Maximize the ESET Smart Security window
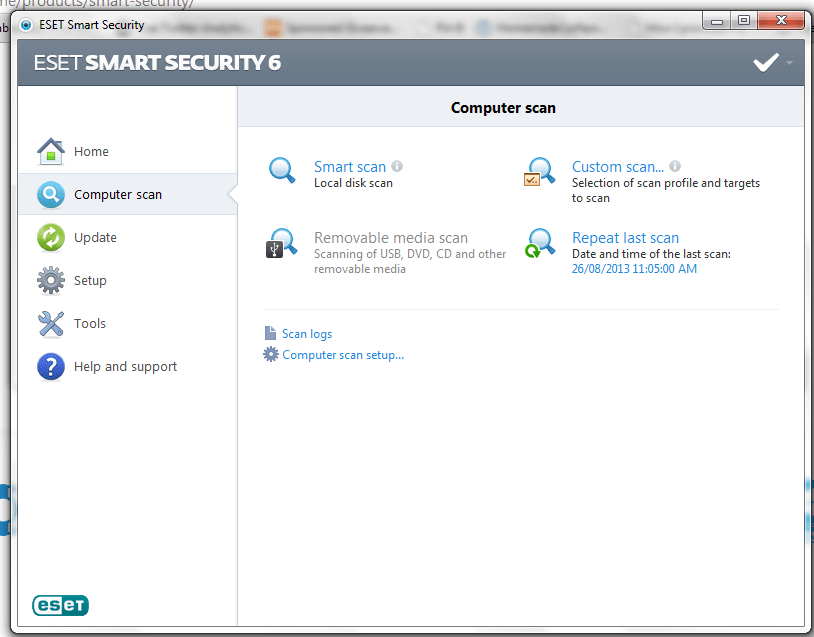Screen dimensions: 814x637 tap(744, 21)
